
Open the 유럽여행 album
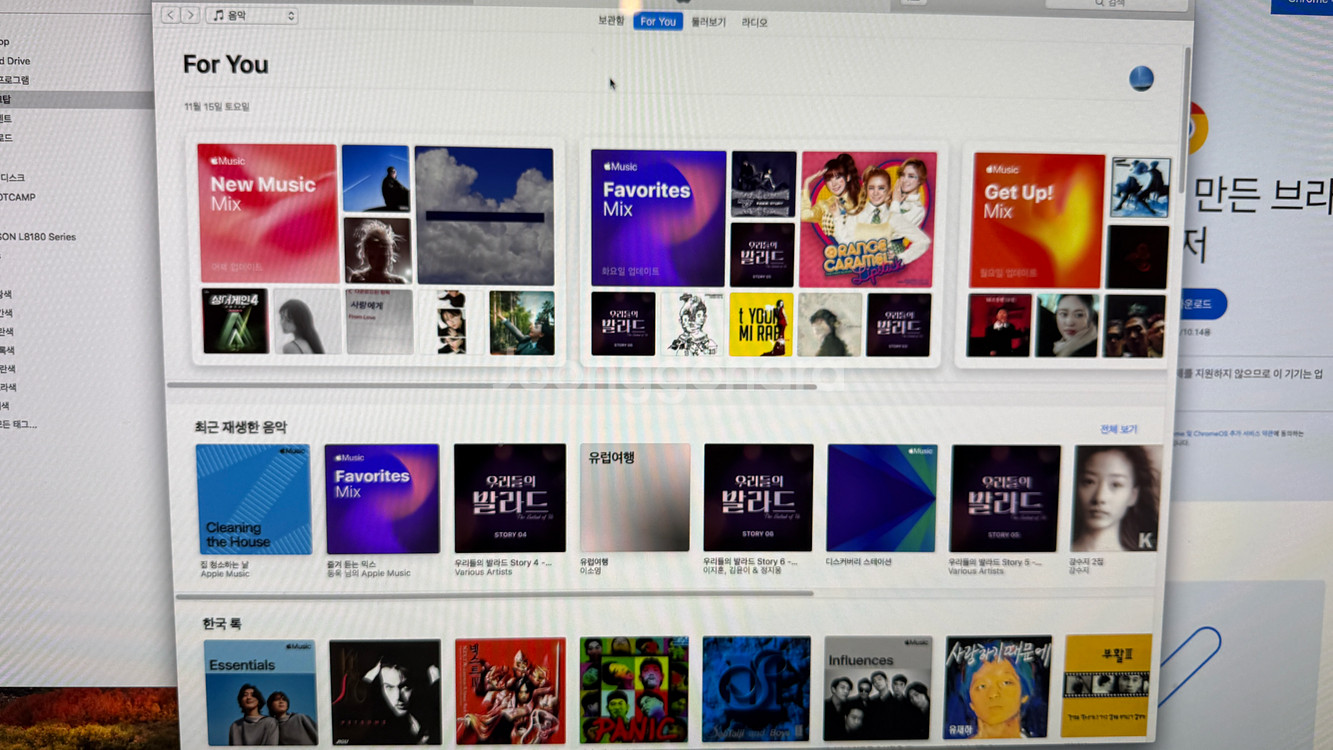634,497
